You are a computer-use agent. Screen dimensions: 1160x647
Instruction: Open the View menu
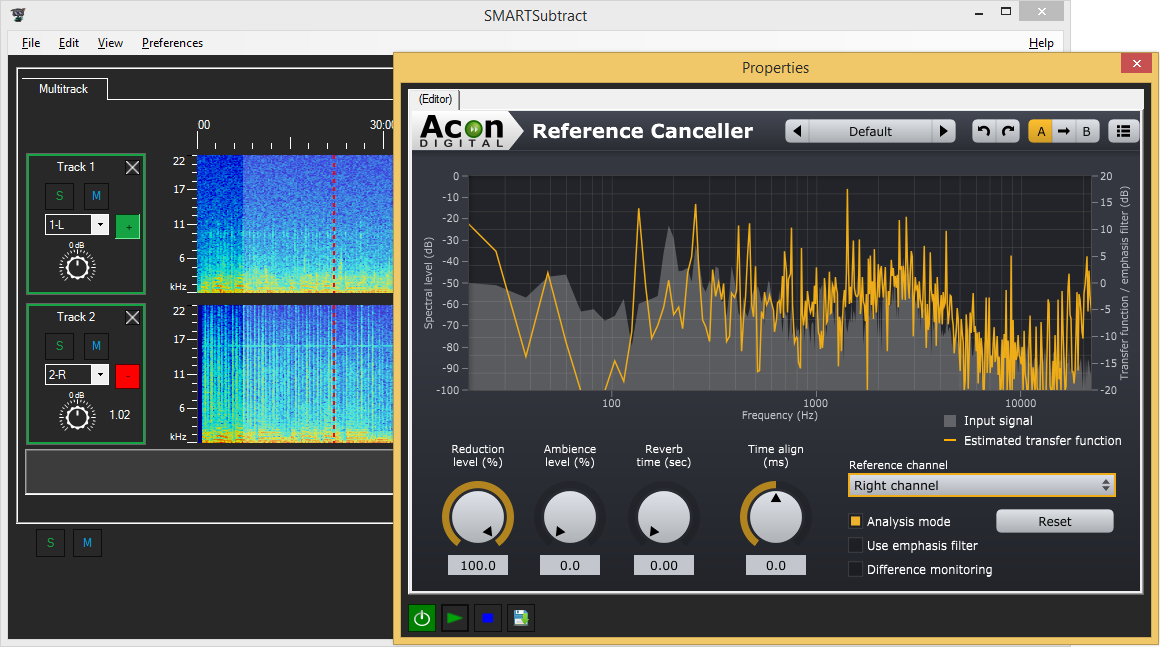tap(110, 43)
